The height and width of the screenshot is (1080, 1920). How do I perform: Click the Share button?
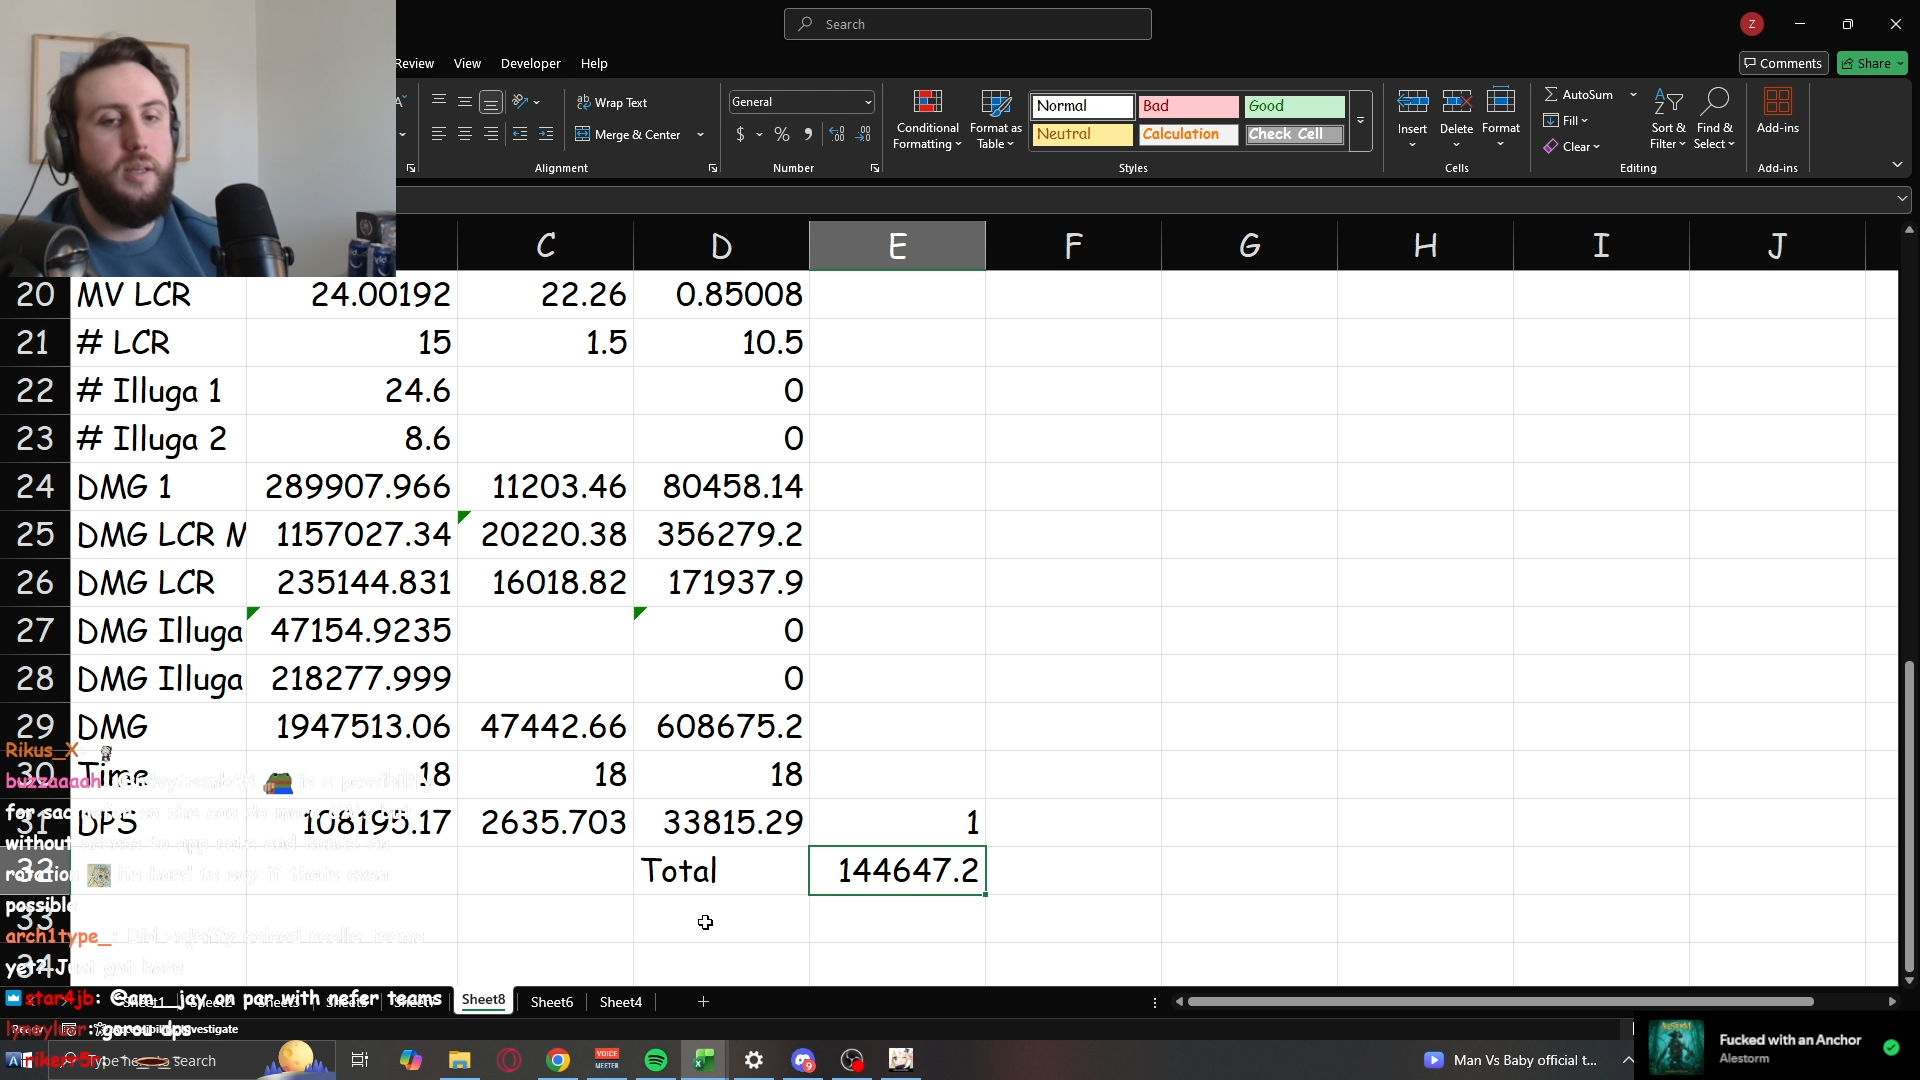pos(1871,63)
